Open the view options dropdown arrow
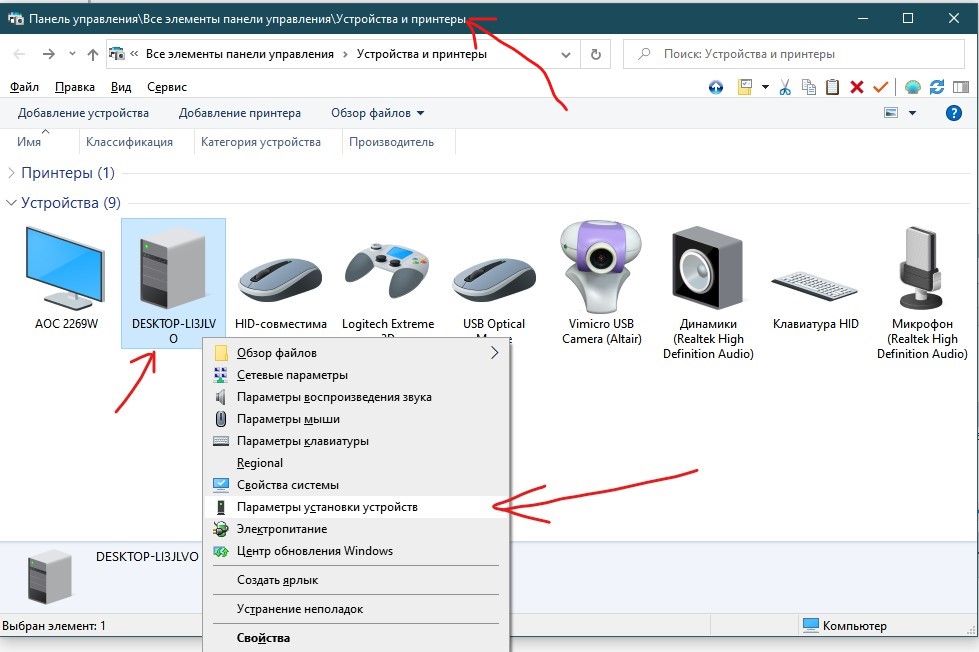 912,113
